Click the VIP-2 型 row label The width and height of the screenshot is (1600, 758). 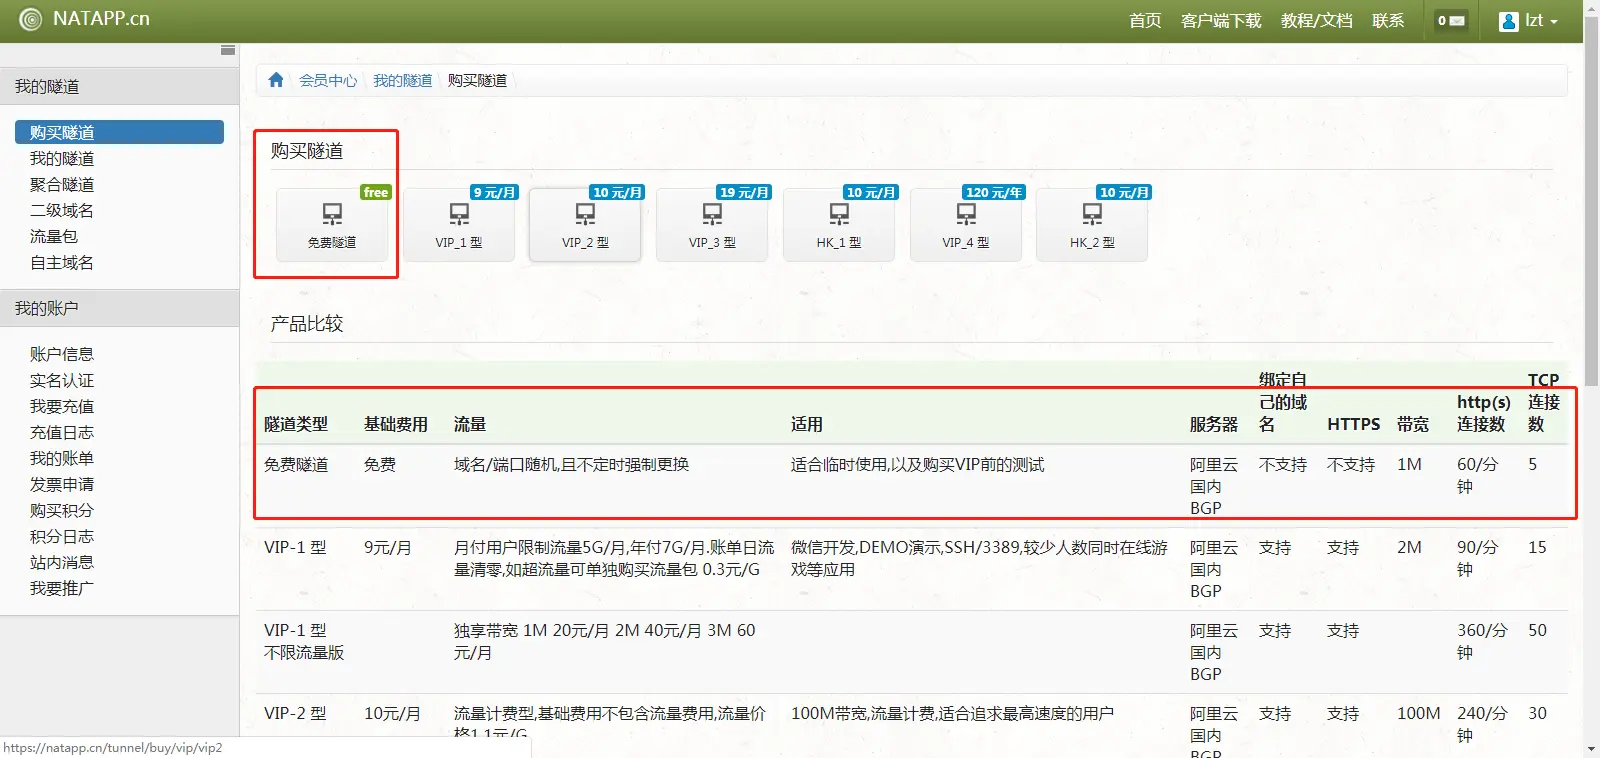coord(295,713)
